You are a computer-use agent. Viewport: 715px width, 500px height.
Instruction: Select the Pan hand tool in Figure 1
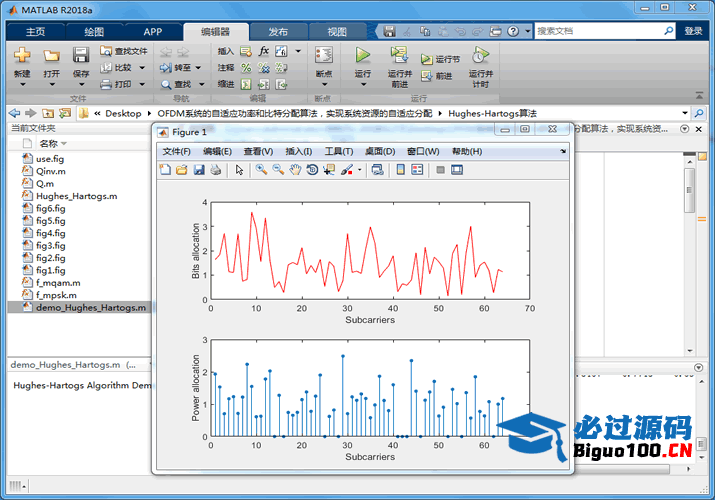tap(295, 170)
